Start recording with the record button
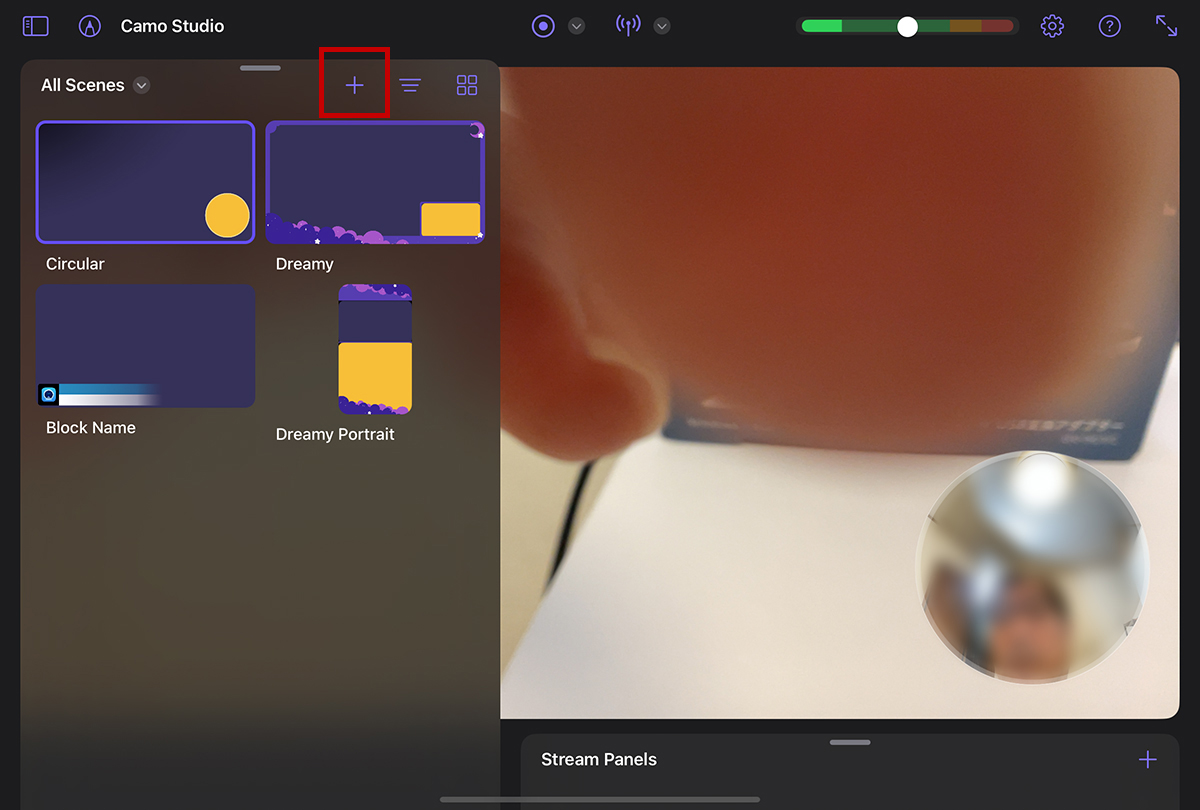Image resolution: width=1200 pixels, height=810 pixels. click(x=543, y=26)
